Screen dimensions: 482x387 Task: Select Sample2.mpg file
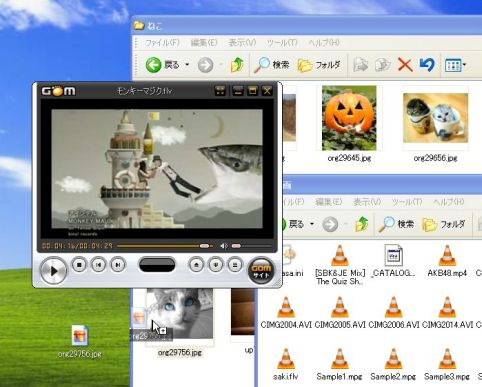click(x=393, y=364)
